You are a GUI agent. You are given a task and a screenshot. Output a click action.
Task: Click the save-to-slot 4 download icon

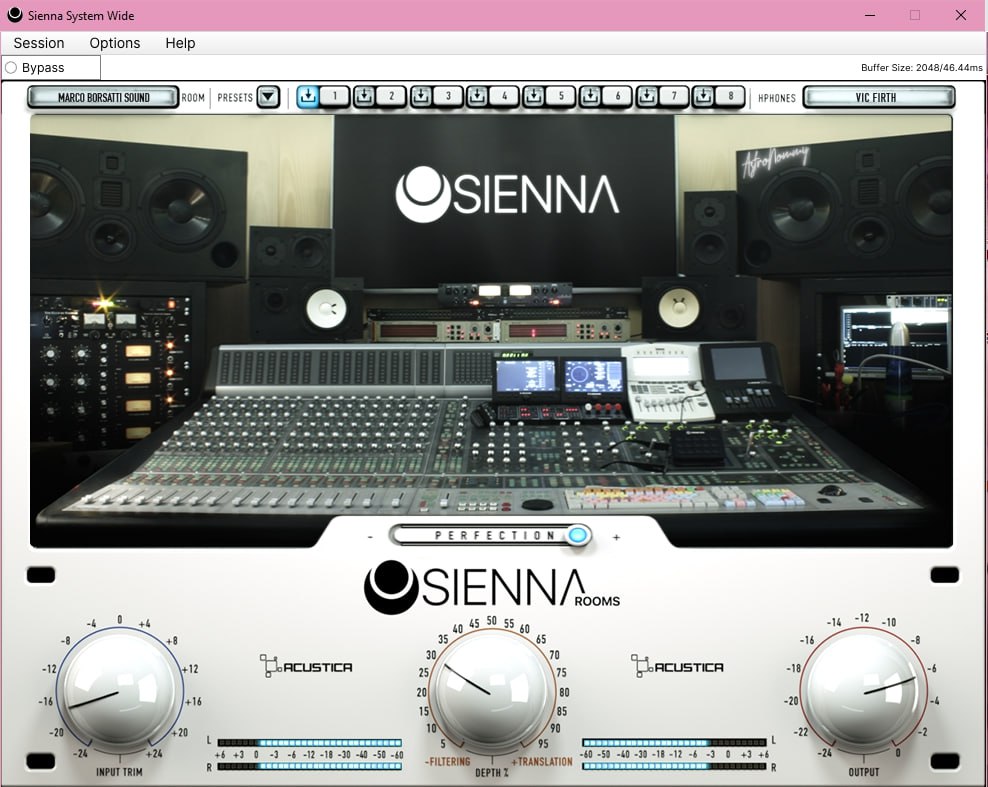click(x=477, y=96)
